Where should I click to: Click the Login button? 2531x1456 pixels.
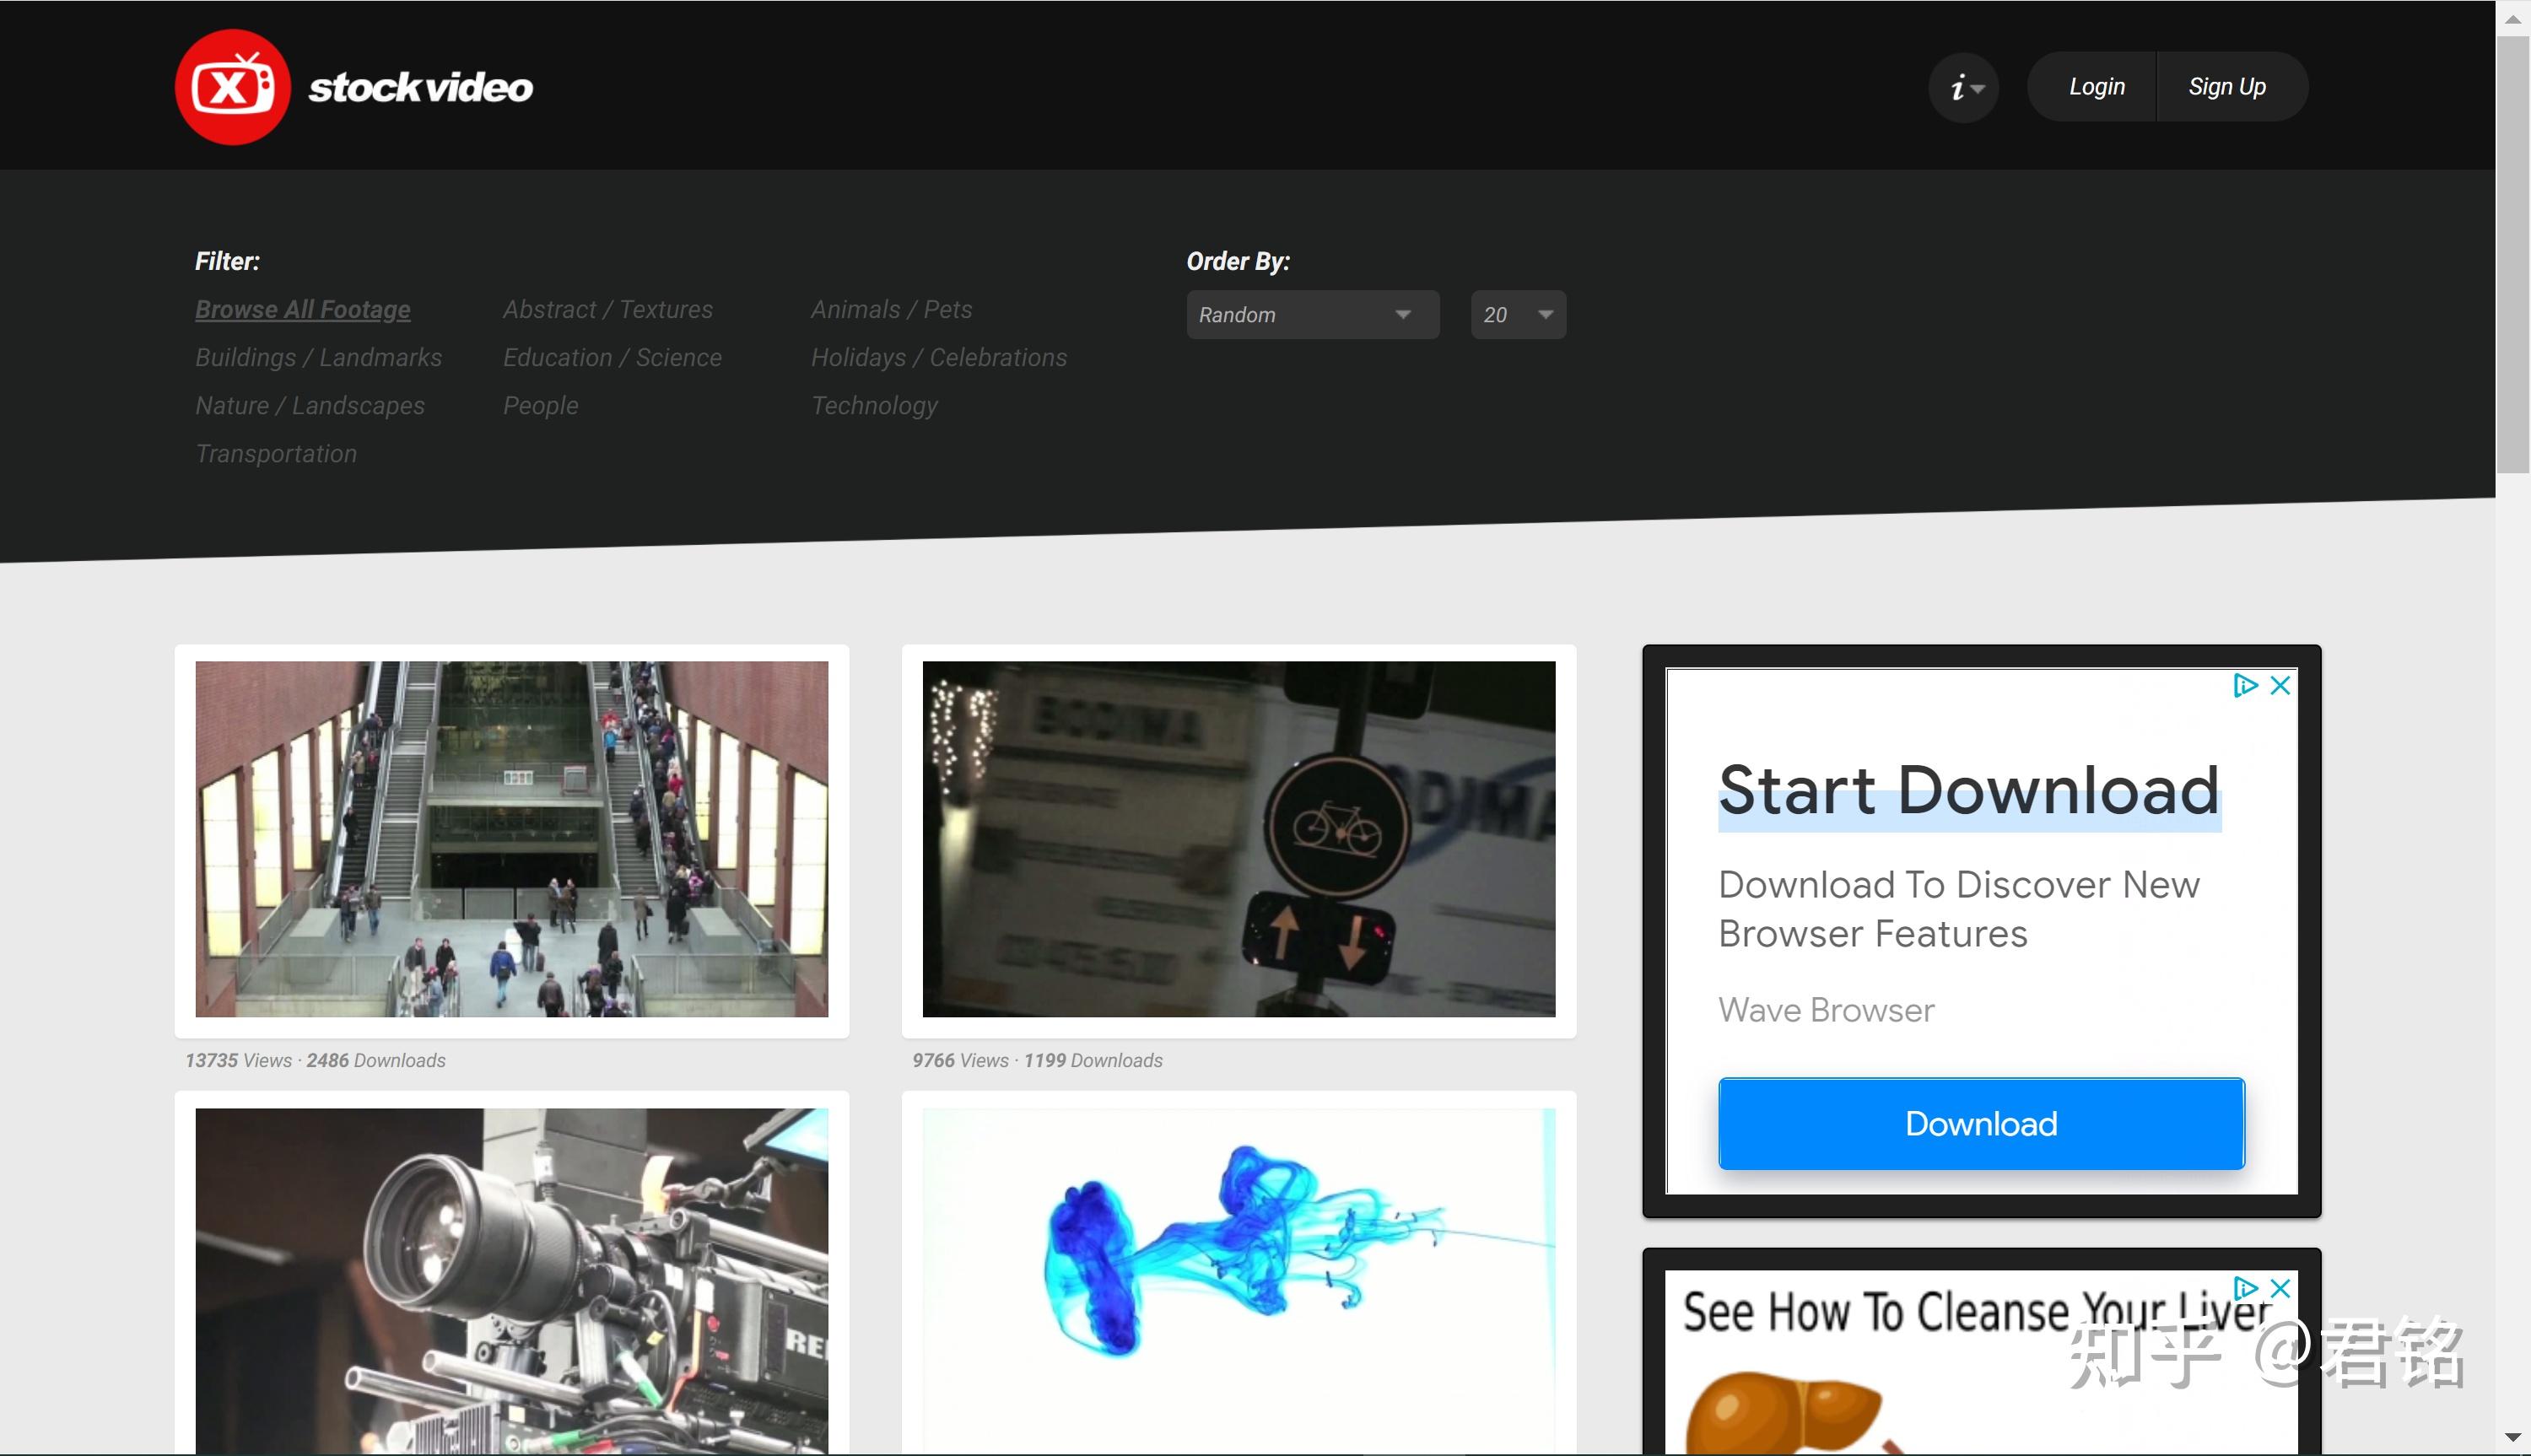[x=2096, y=87]
